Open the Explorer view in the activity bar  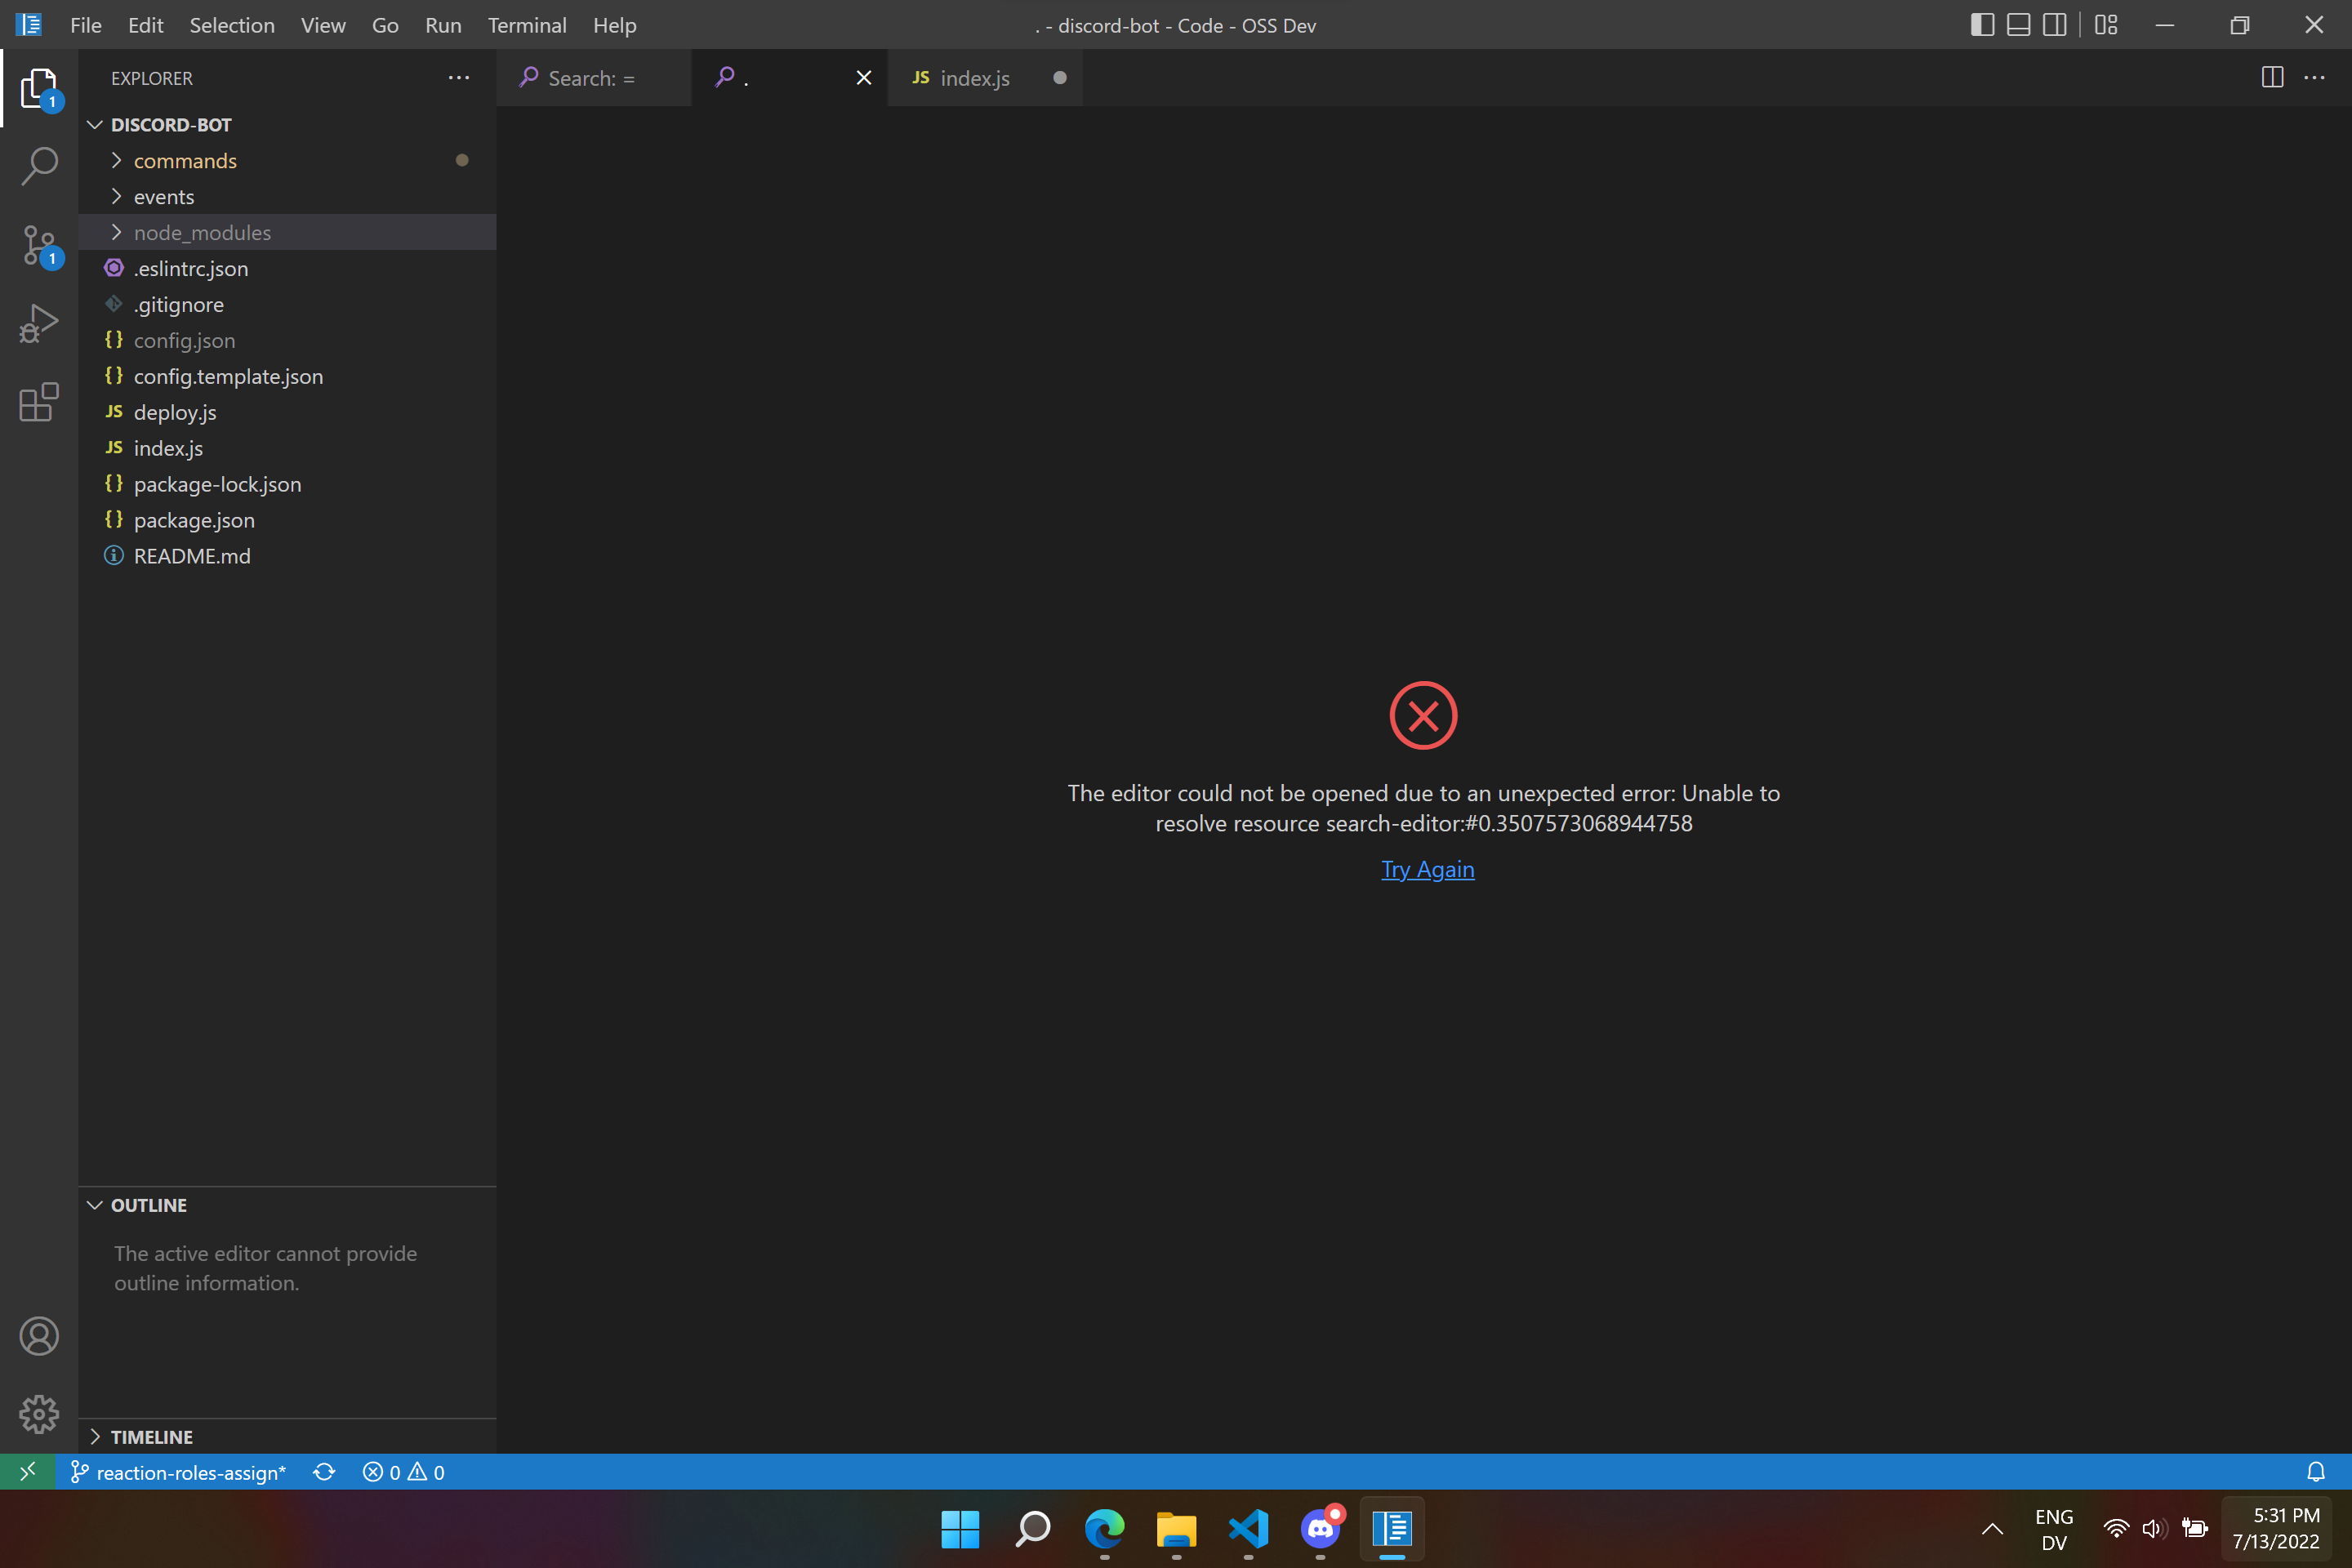(39, 87)
